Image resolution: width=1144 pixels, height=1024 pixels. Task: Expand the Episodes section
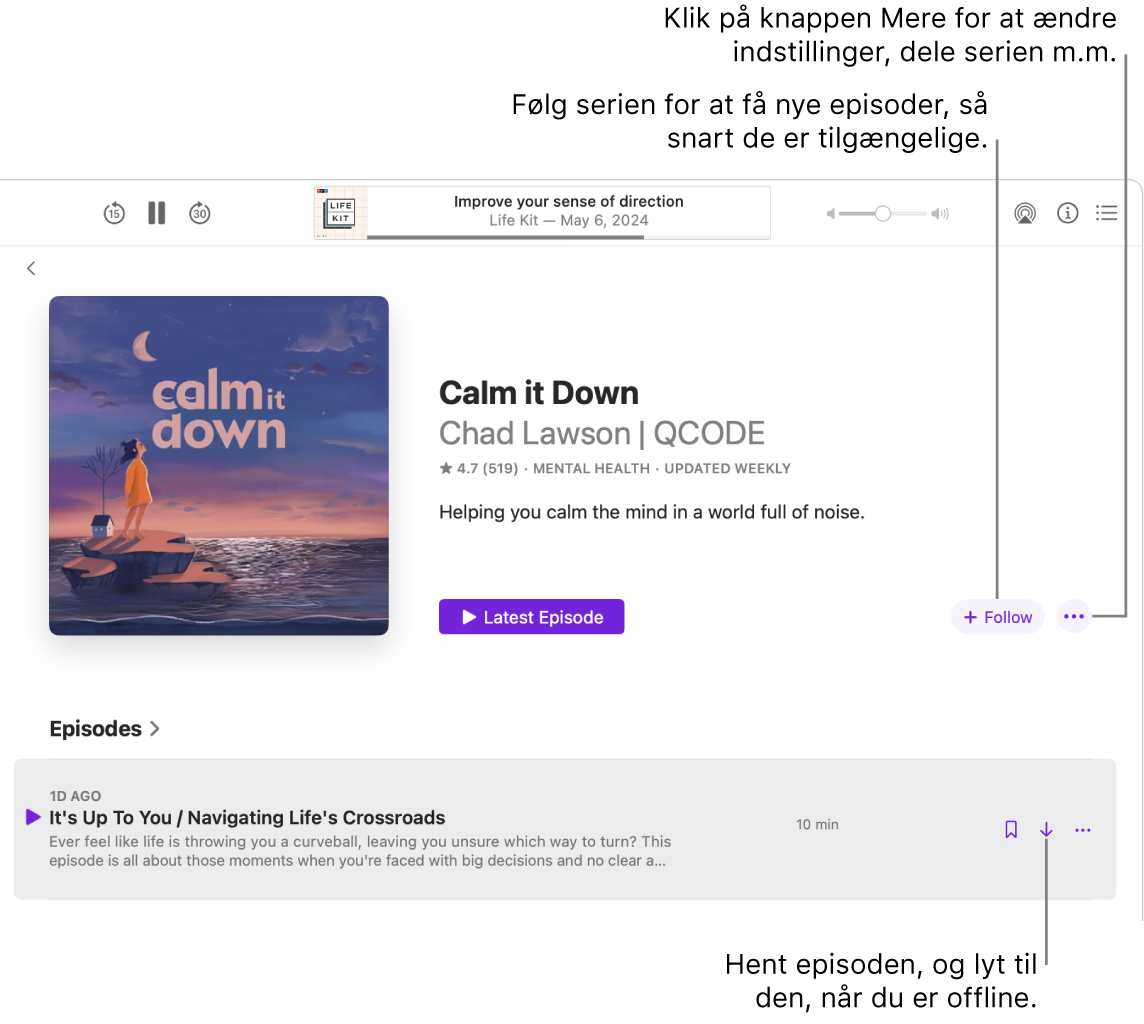click(x=105, y=729)
